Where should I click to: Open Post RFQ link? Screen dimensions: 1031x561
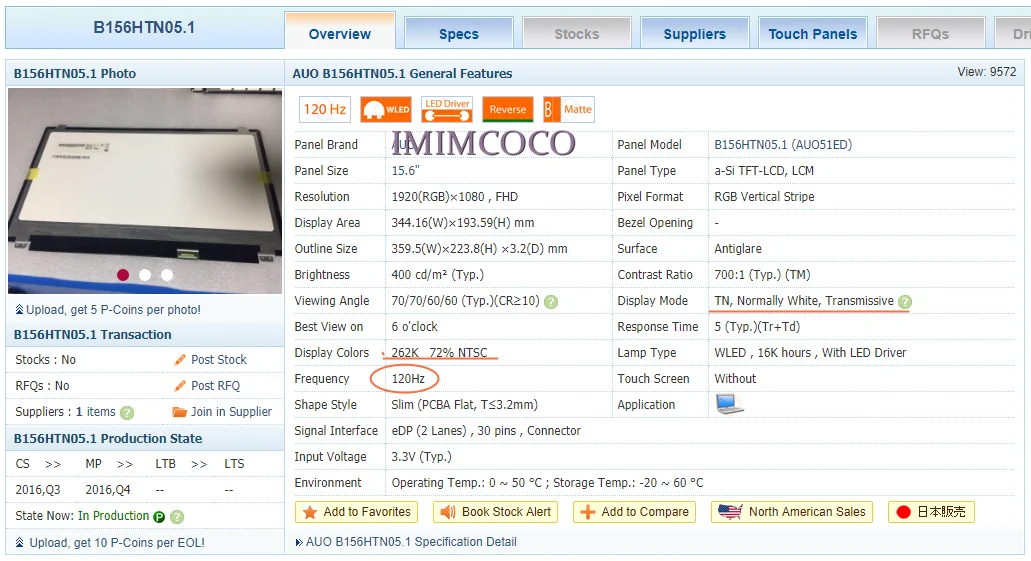click(x=215, y=385)
